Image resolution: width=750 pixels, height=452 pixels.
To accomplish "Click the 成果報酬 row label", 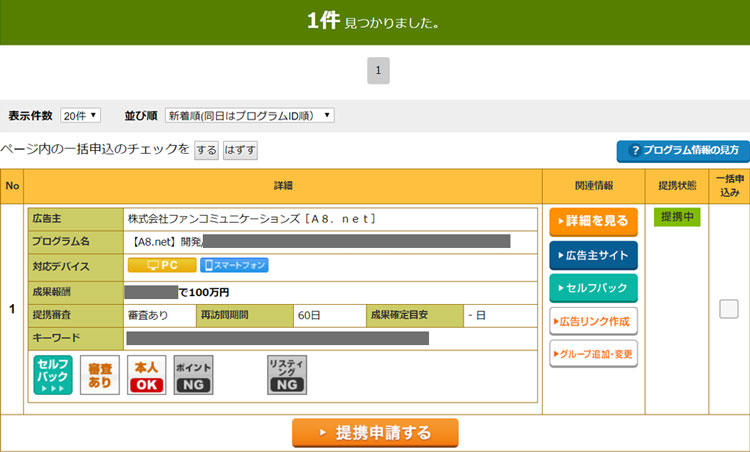I will (76, 292).
